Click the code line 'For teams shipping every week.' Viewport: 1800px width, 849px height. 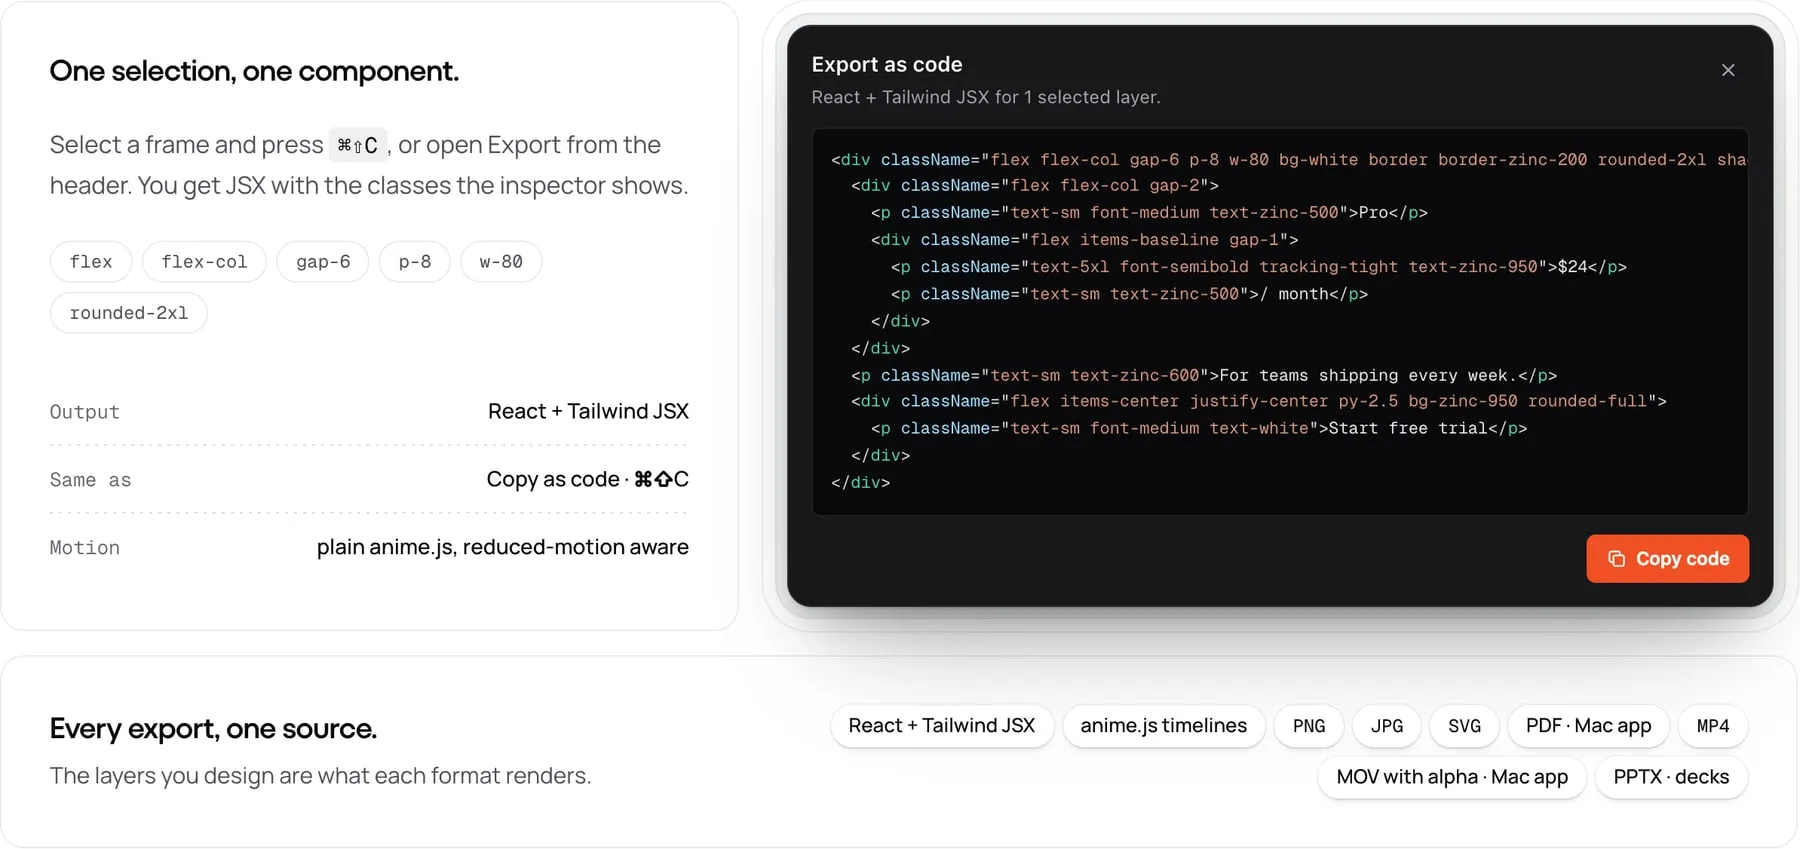coord(1204,376)
